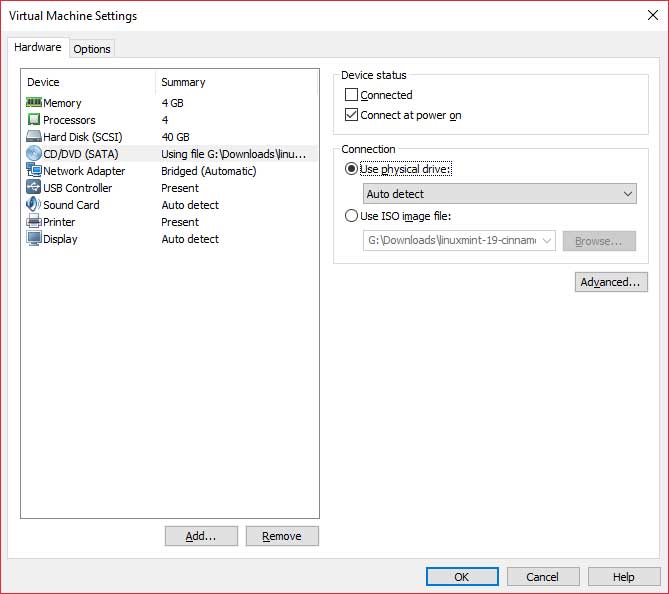
Task: Select the Memory row label
Action: 62,103
